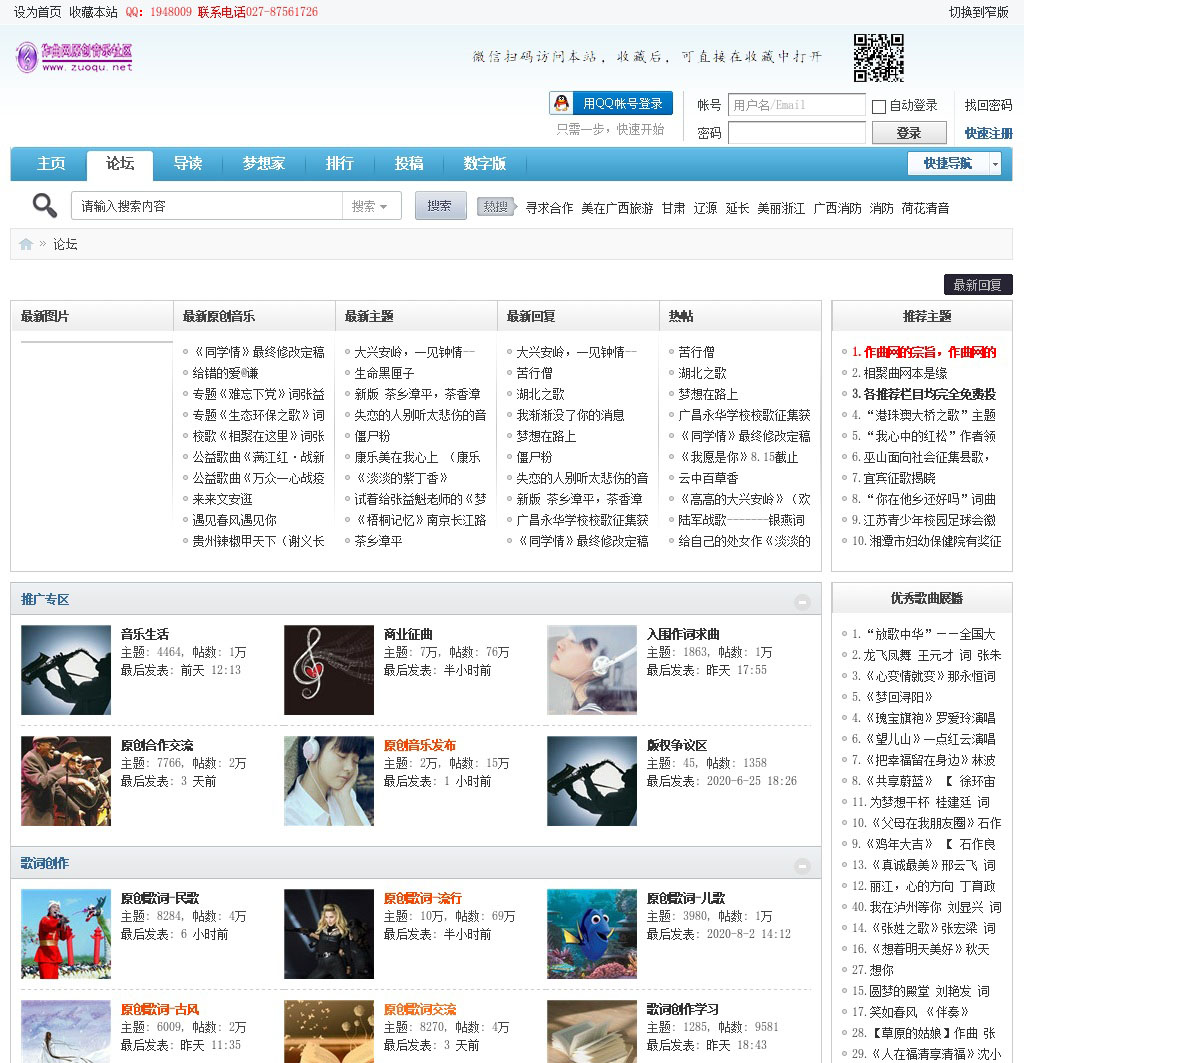Click the 最新回复 dark button
1200x1063 pixels.
(977, 285)
